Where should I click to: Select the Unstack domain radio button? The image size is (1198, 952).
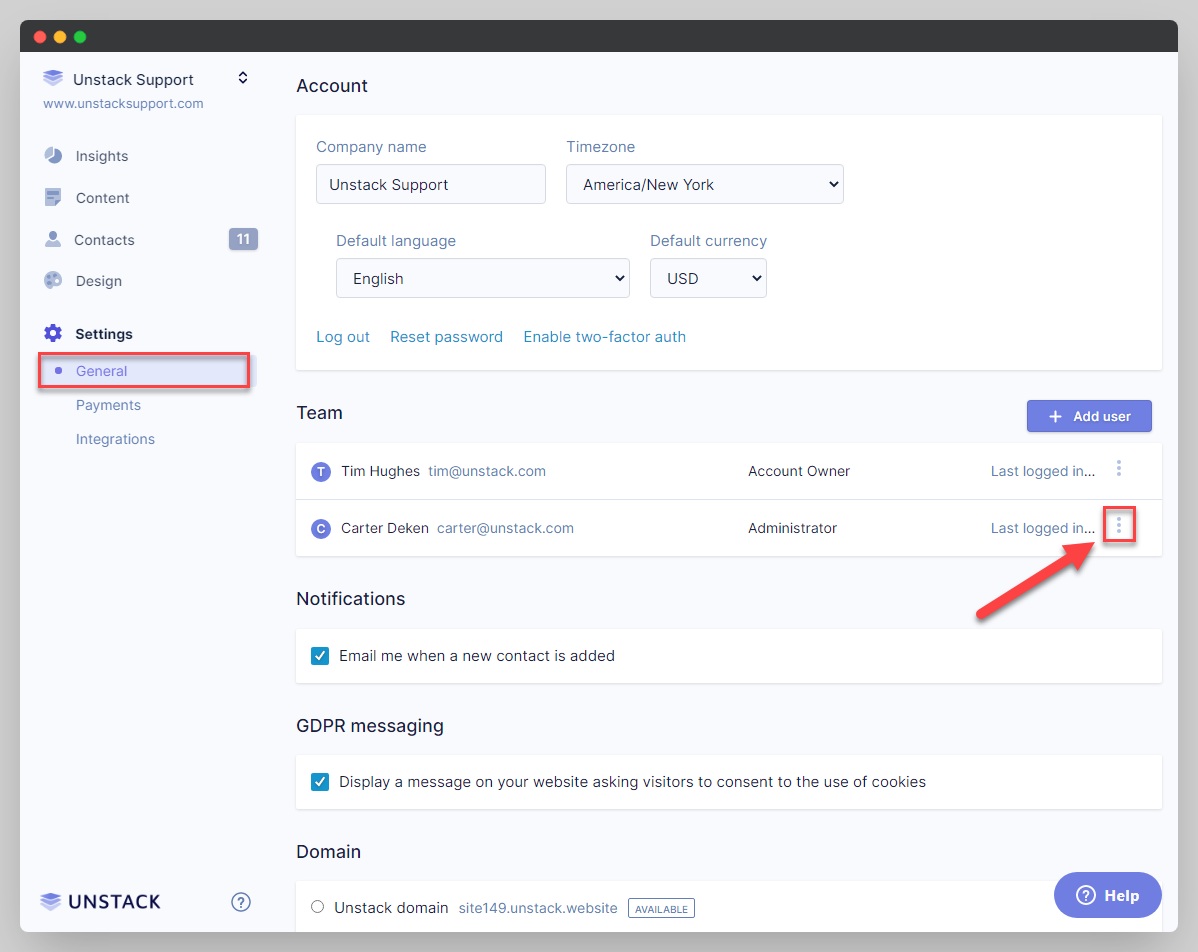pos(318,907)
